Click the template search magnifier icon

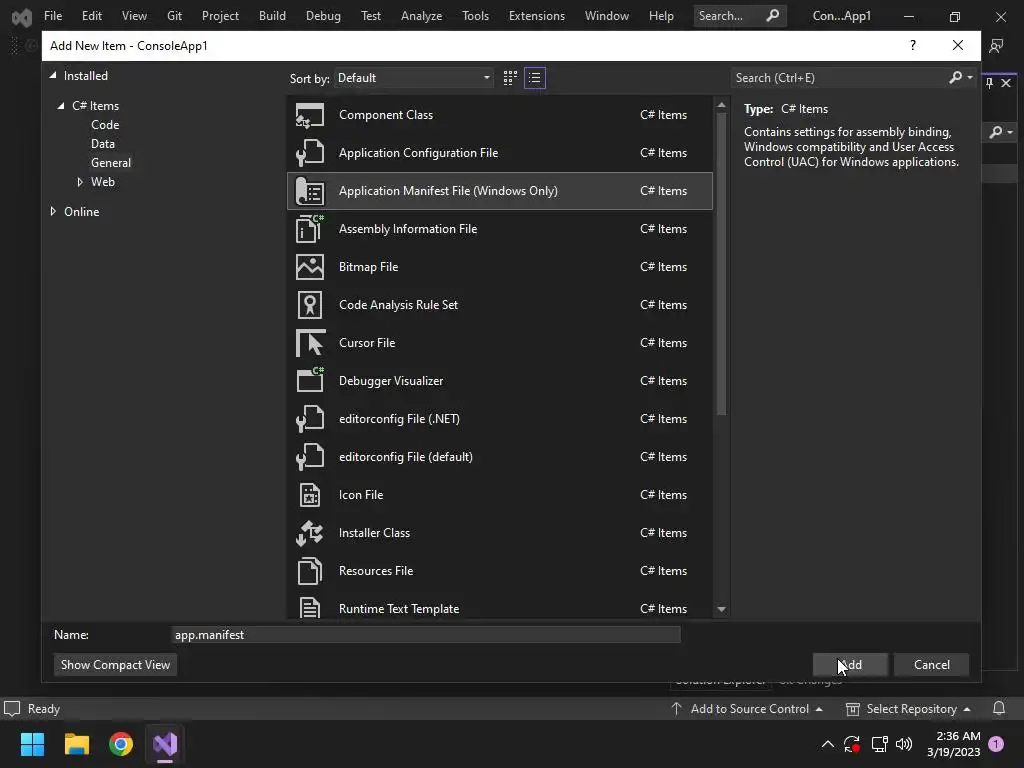tap(955, 78)
